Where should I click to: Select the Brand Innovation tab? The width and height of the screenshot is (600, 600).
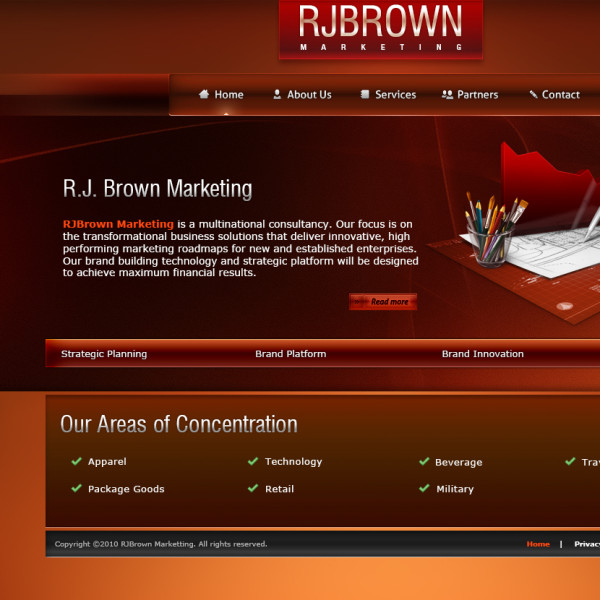tap(483, 354)
